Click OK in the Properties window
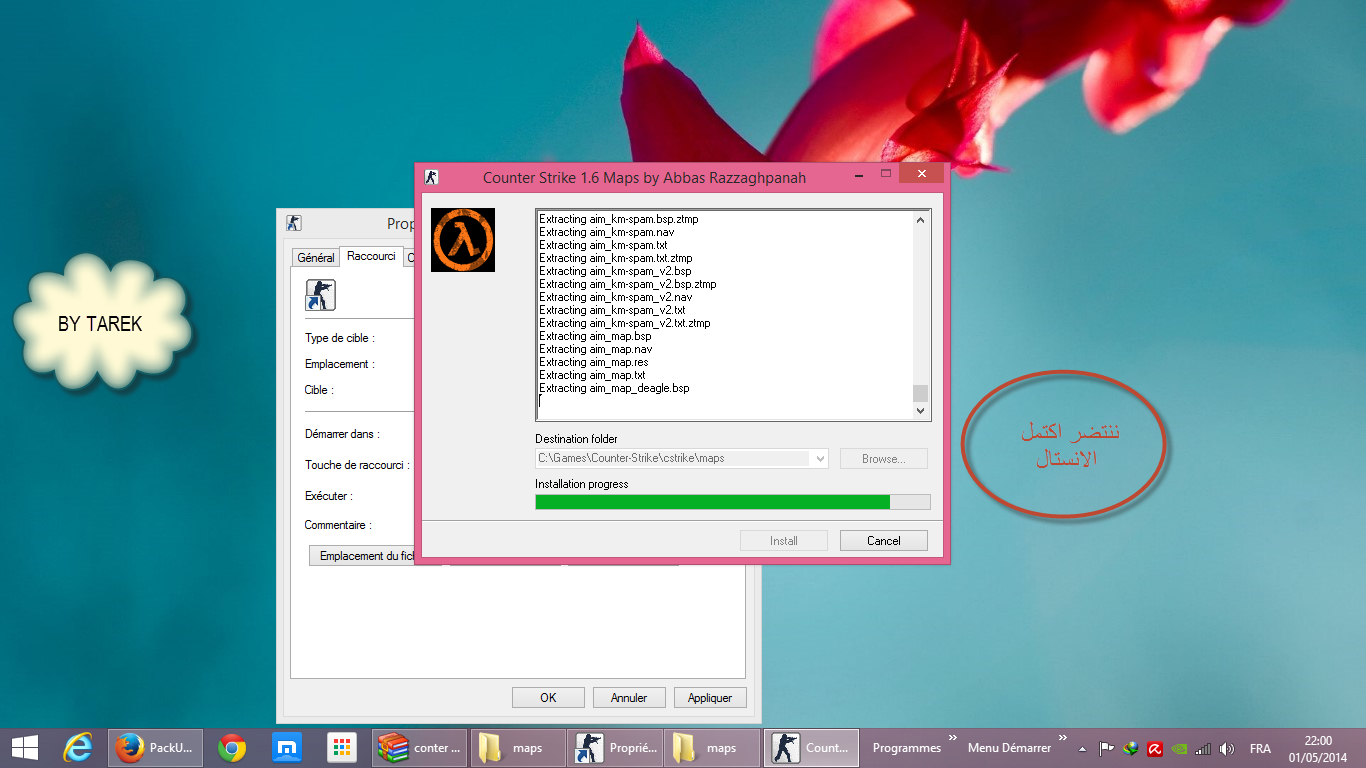This screenshot has height=768, width=1366. pos(548,698)
